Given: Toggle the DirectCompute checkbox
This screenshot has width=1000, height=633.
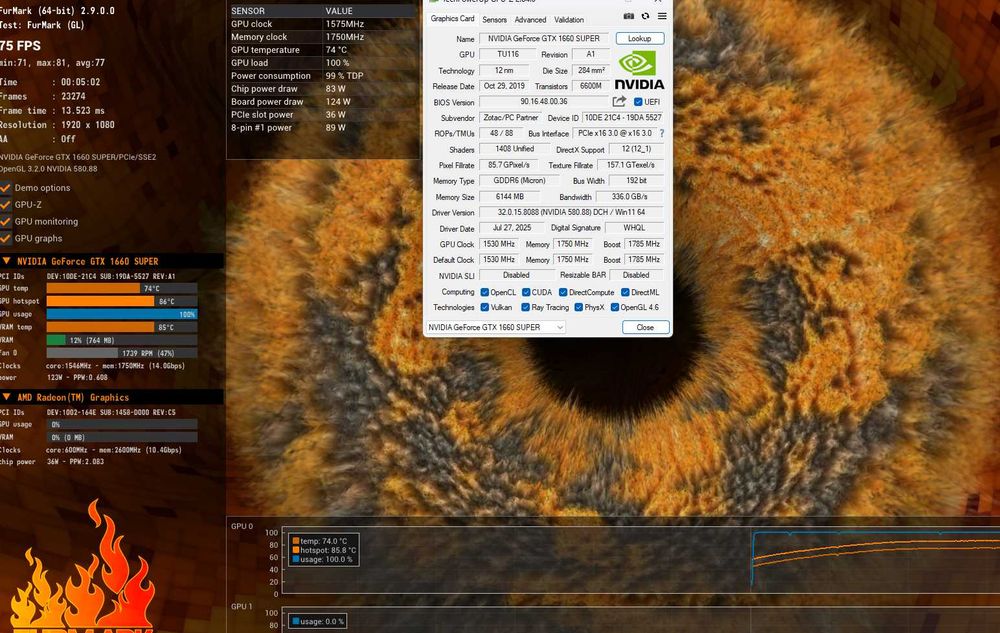Looking at the screenshot, I should coord(563,293).
